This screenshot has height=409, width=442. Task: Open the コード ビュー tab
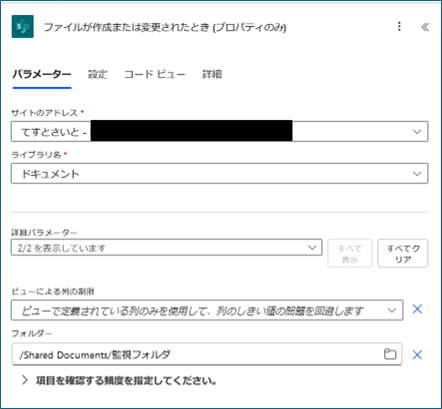tap(155, 74)
